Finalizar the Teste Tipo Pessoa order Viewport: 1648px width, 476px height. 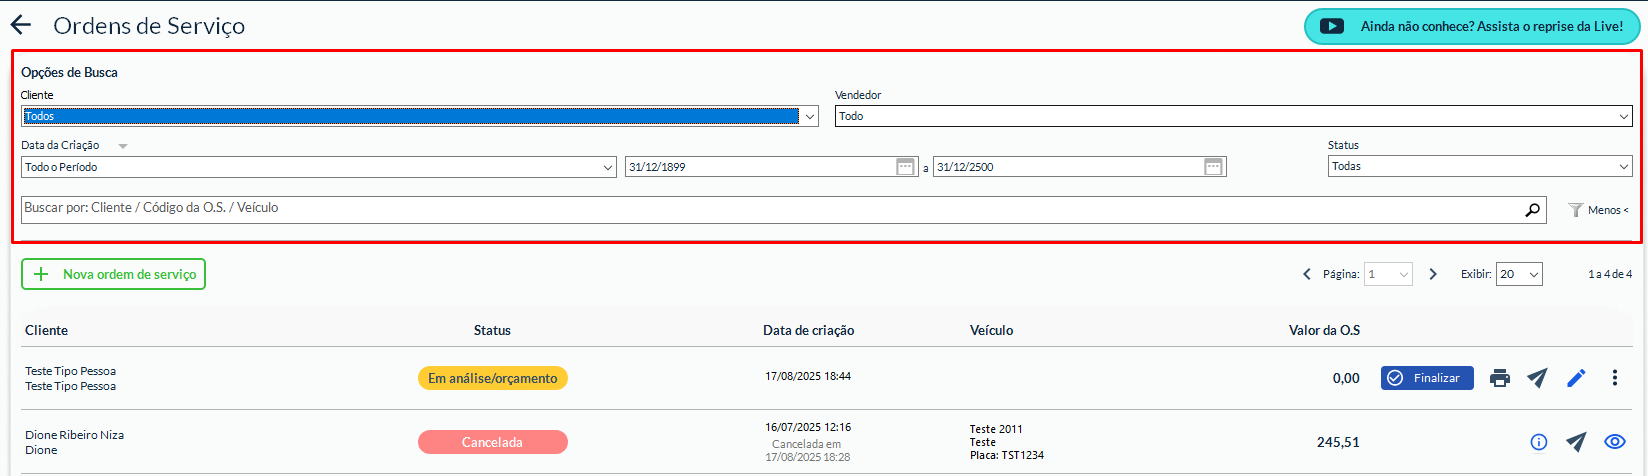click(x=1427, y=378)
